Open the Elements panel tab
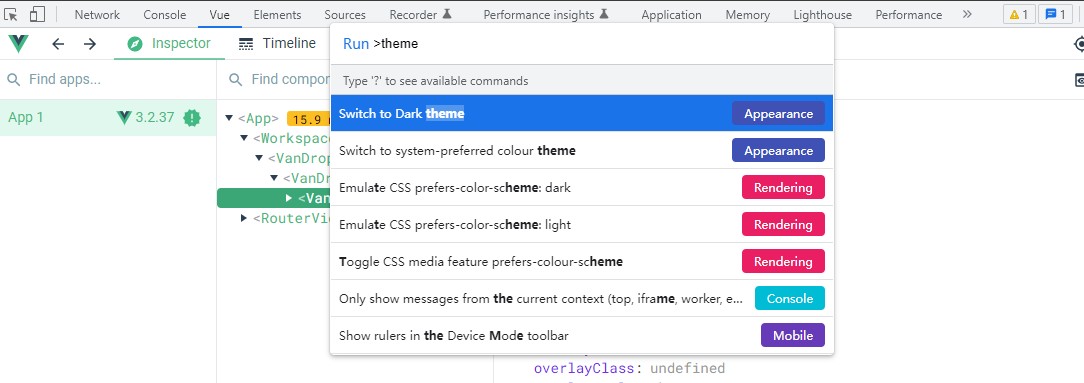1084x383 pixels. (277, 15)
